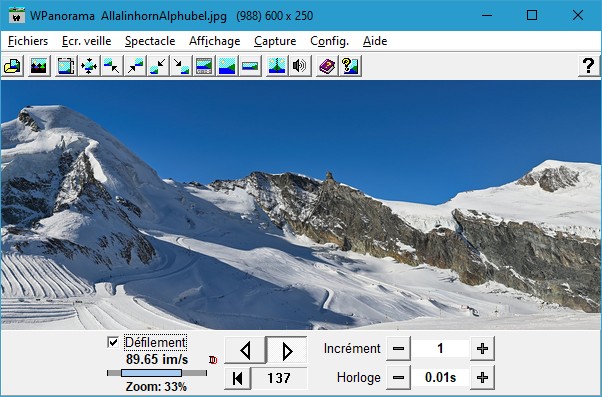Click the Incrément value field showing 1
602x397 pixels.
[x=440, y=349]
